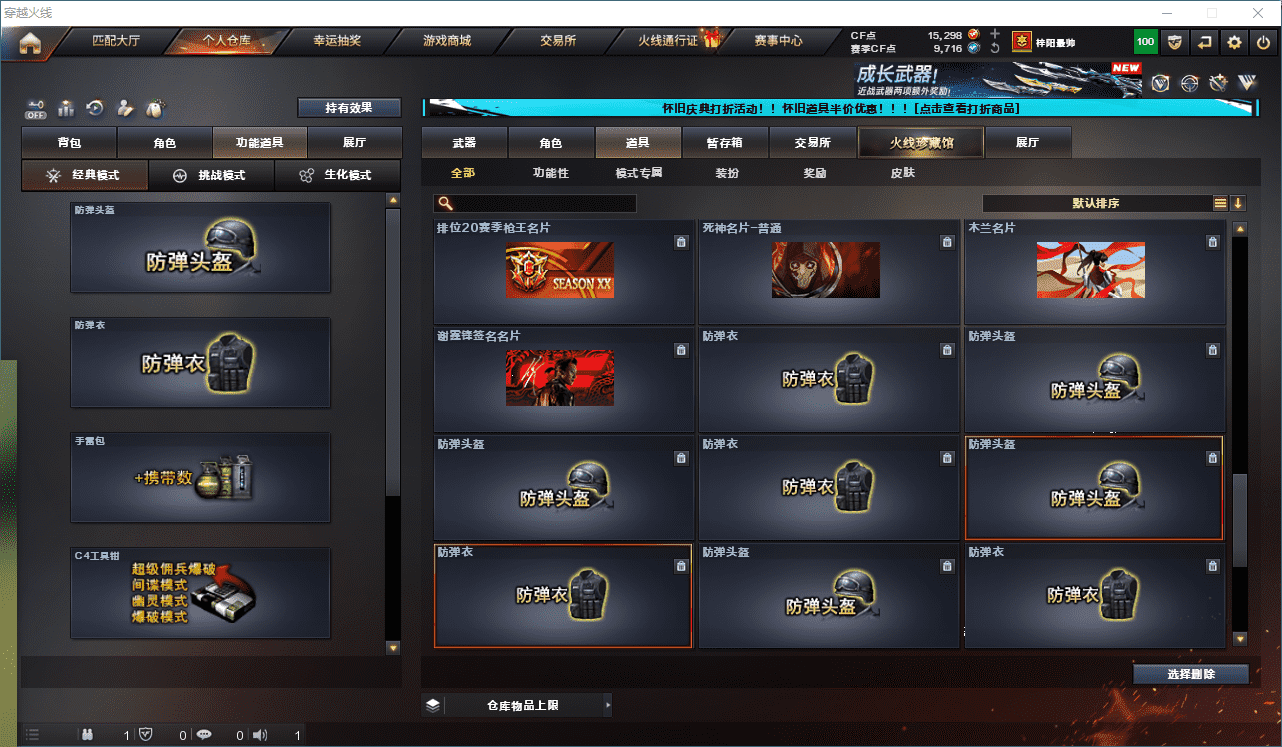Open the ranking podium icon

[x=66, y=108]
